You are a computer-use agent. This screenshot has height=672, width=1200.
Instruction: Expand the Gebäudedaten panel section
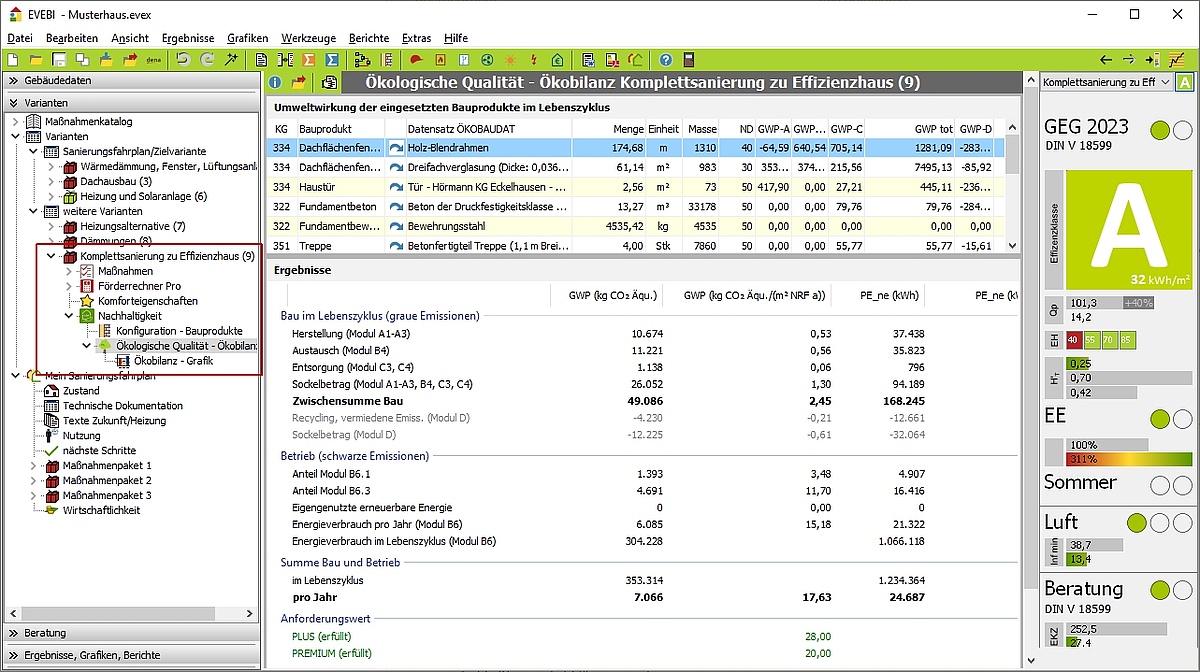132,80
